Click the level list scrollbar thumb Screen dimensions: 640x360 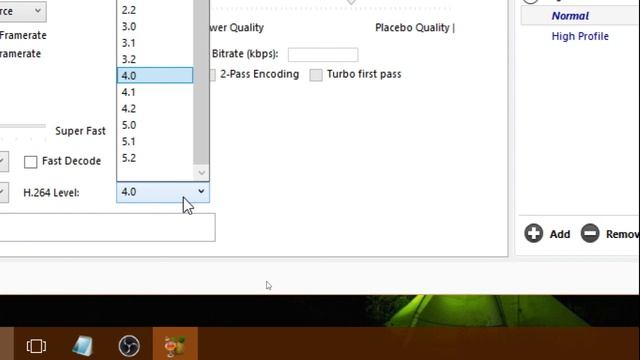click(x=201, y=82)
